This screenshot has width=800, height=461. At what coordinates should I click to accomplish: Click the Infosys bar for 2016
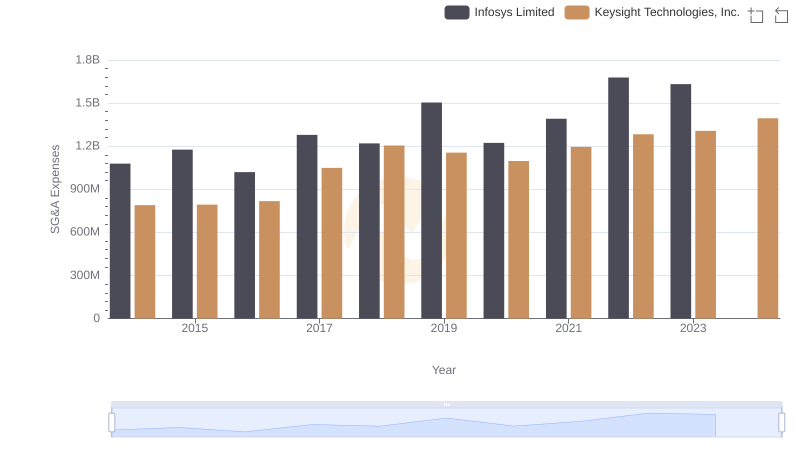tap(245, 245)
